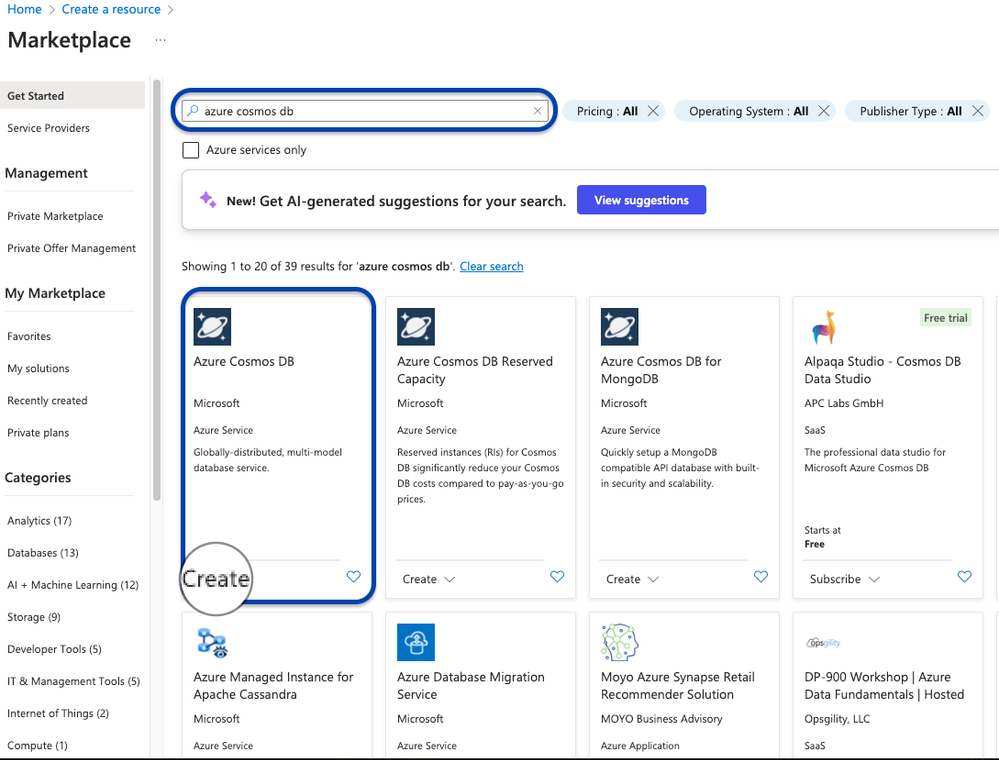The width and height of the screenshot is (999, 760).
Task: Click the Alpaqa Studio llama icon
Action: click(823, 327)
